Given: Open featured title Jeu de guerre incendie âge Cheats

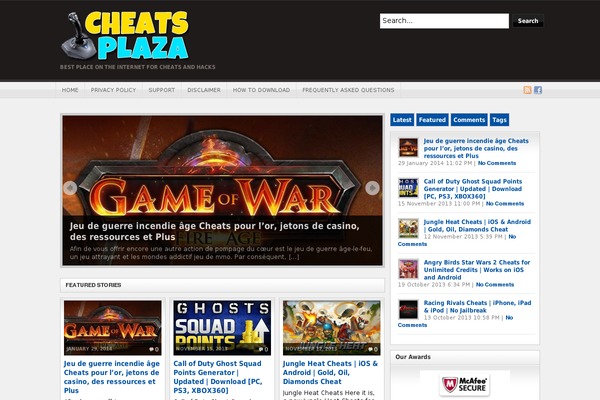Looking at the screenshot, I should tap(112, 377).
